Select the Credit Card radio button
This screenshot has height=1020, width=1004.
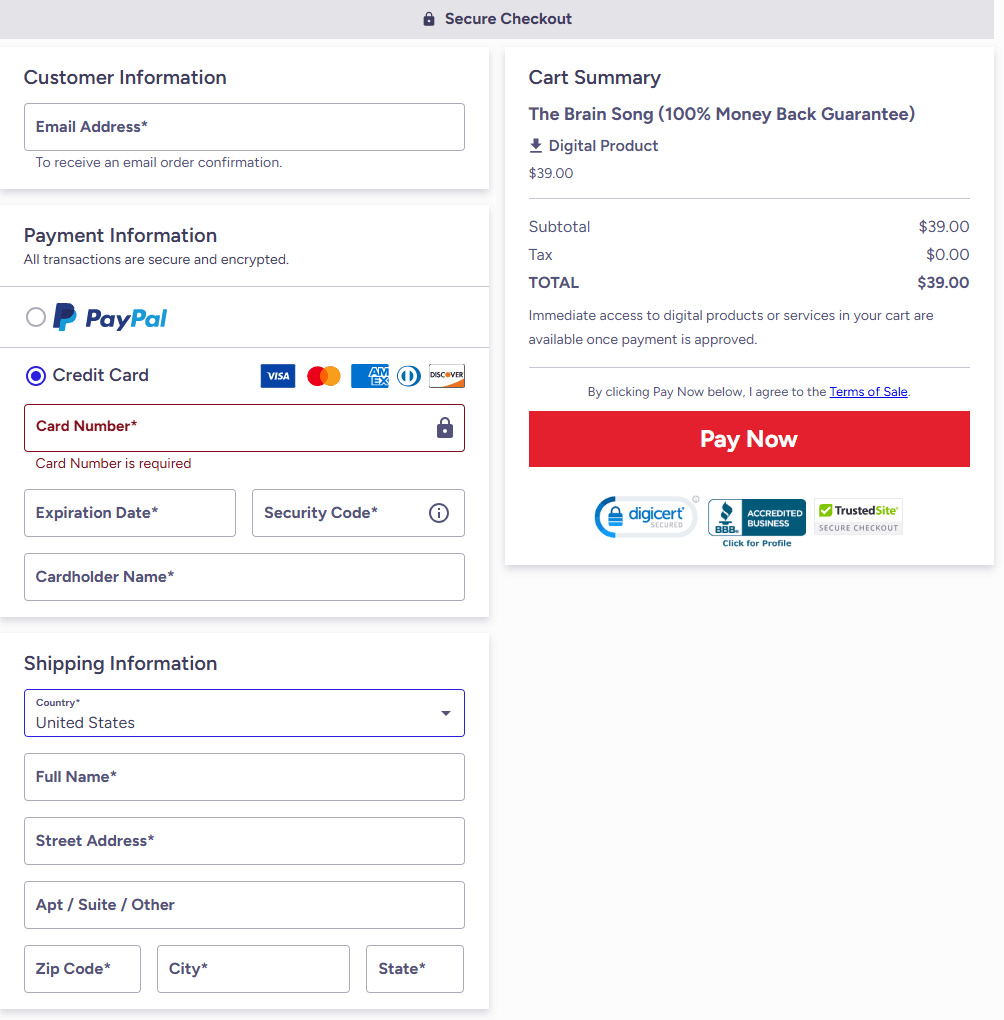click(x=35, y=375)
